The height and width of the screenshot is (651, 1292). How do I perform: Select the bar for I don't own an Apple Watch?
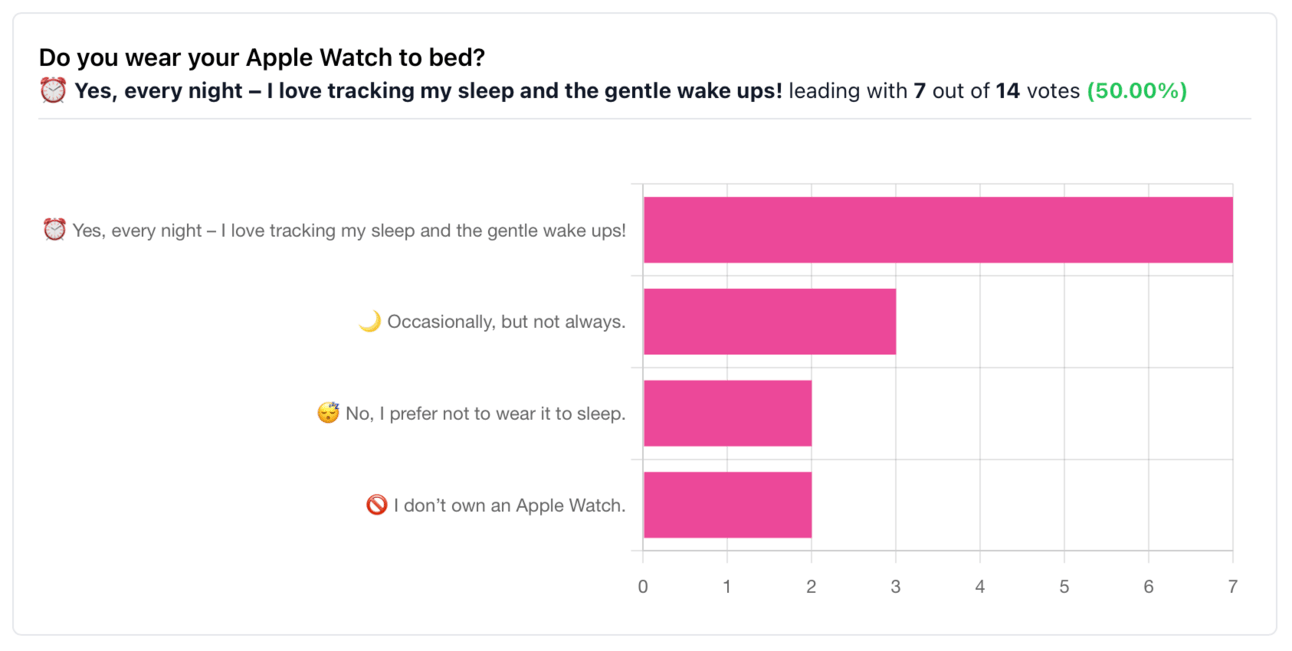point(727,505)
